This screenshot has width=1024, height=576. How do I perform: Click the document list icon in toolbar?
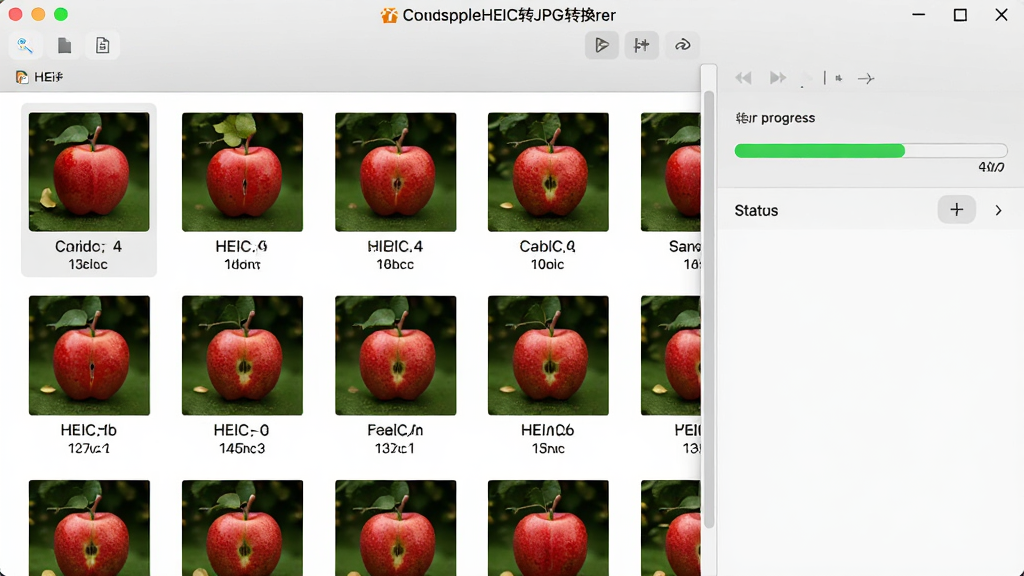click(103, 45)
